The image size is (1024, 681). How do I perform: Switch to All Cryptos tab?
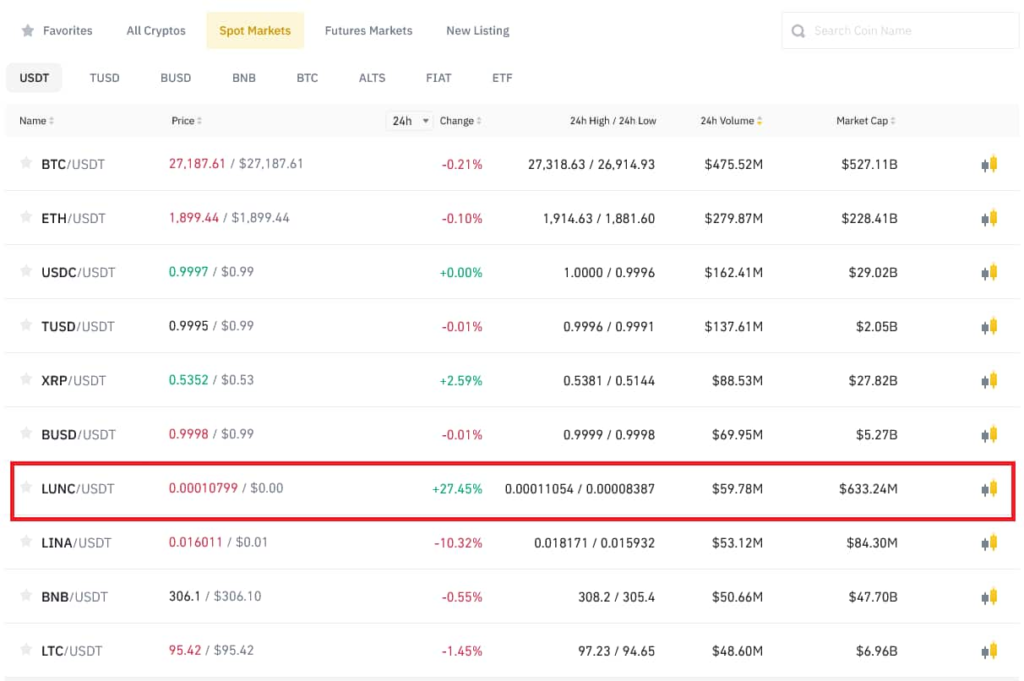tap(156, 31)
